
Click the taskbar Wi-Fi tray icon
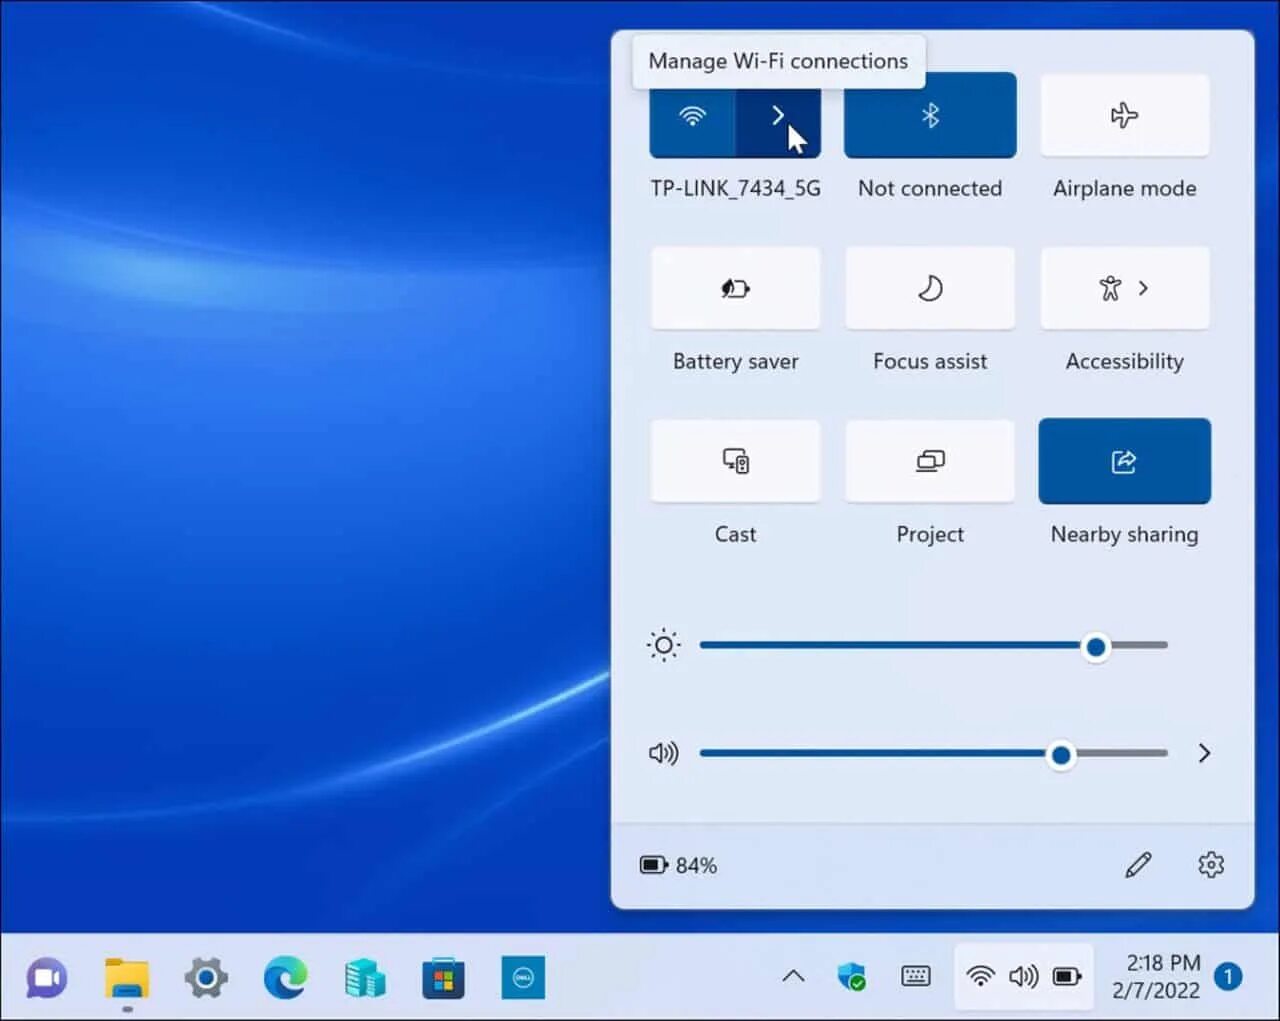(981, 976)
